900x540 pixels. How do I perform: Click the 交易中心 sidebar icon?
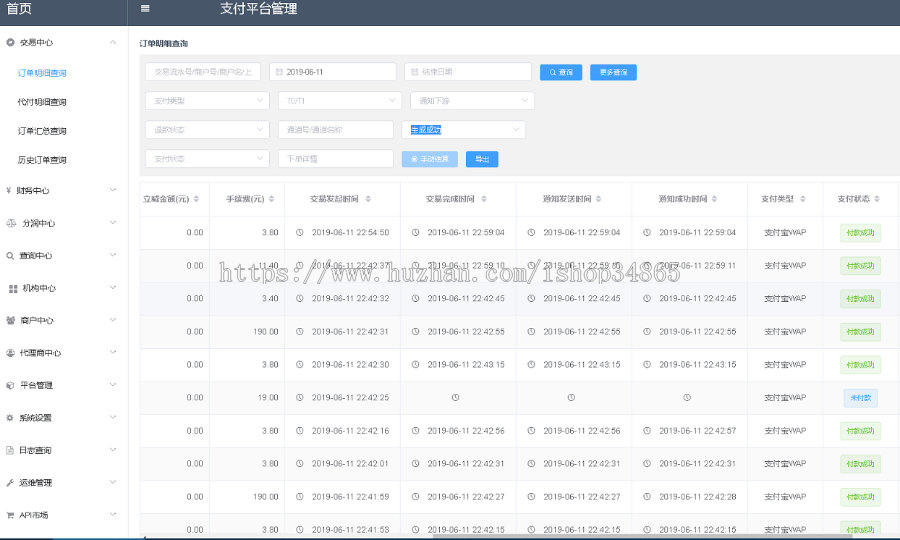pyautogui.click(x=10, y=42)
